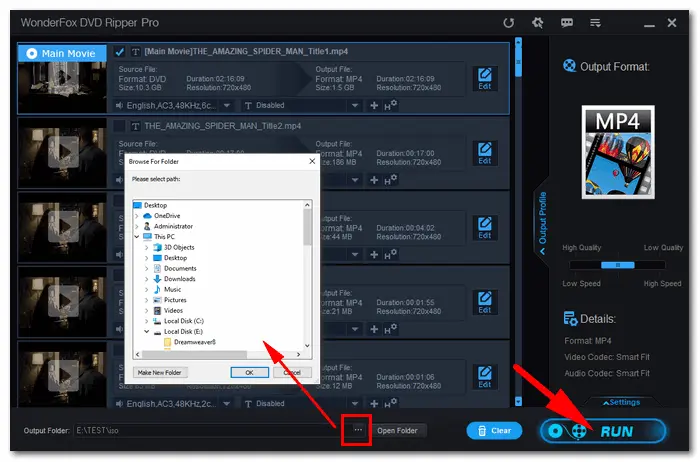
Task: Click H icon in the bottom title row
Action: [x=390, y=404]
